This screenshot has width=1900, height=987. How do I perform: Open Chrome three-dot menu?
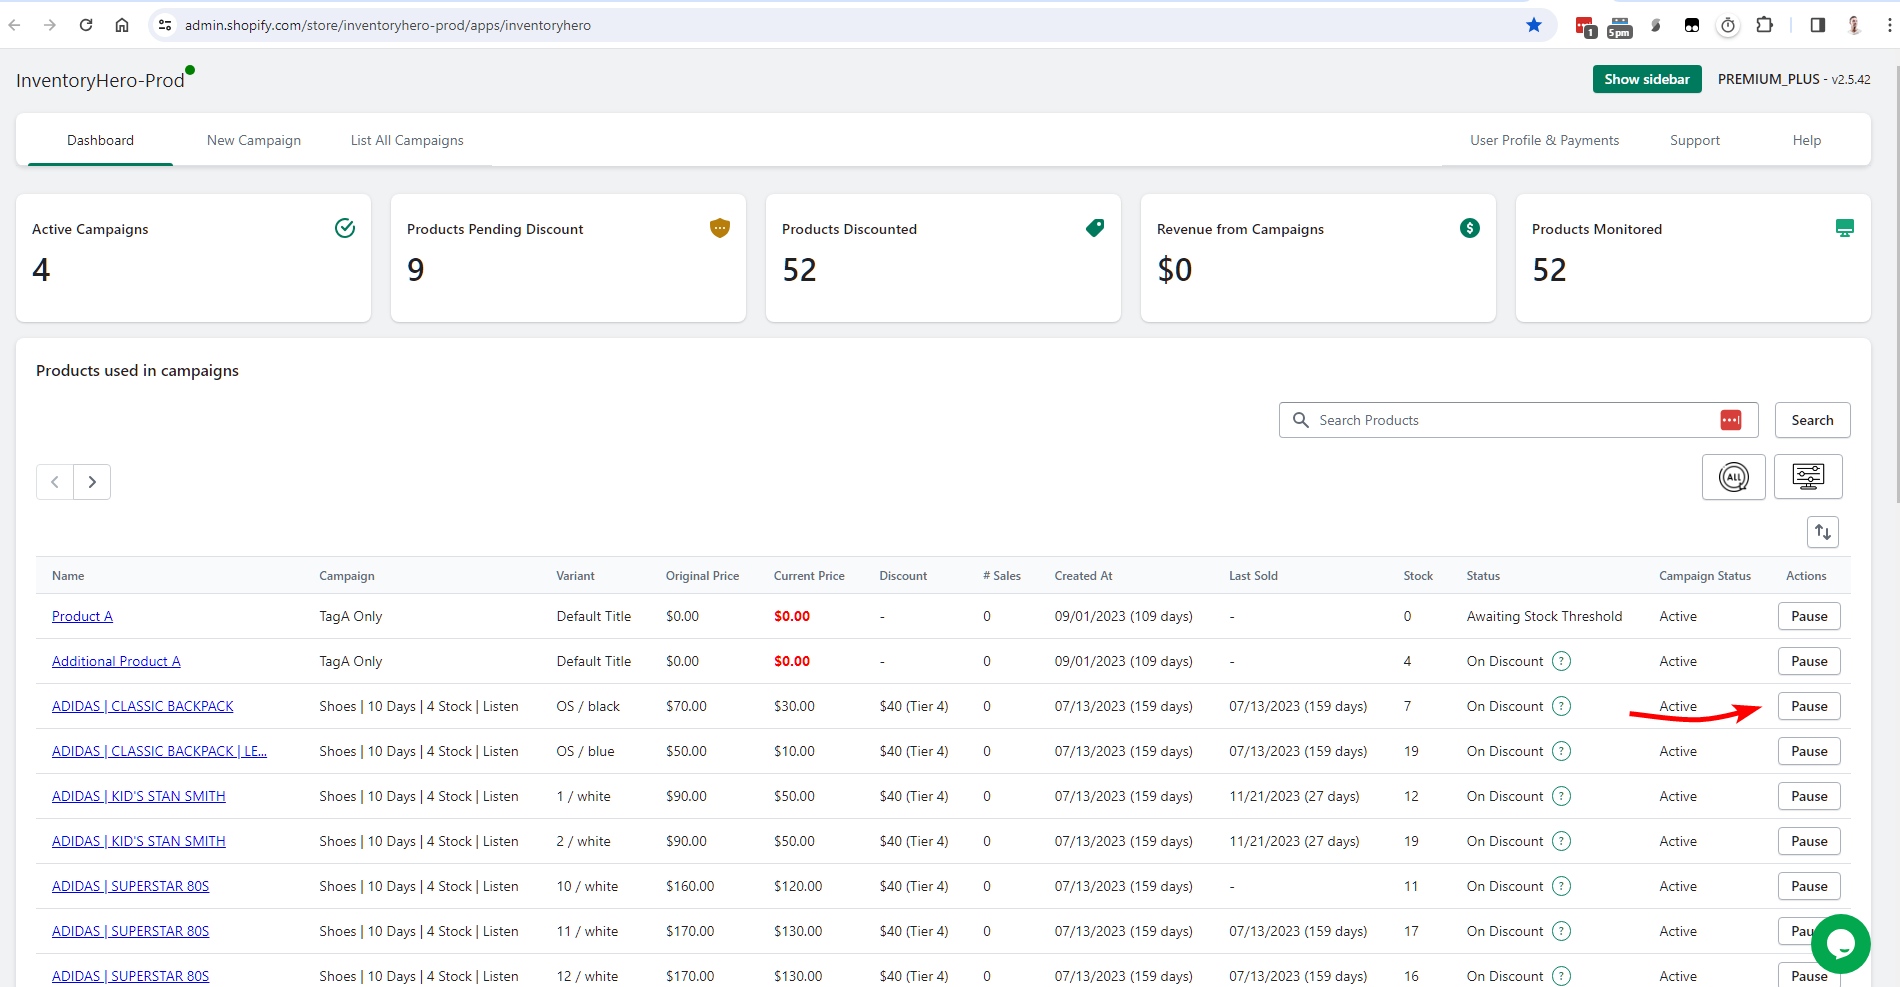coord(1889,25)
